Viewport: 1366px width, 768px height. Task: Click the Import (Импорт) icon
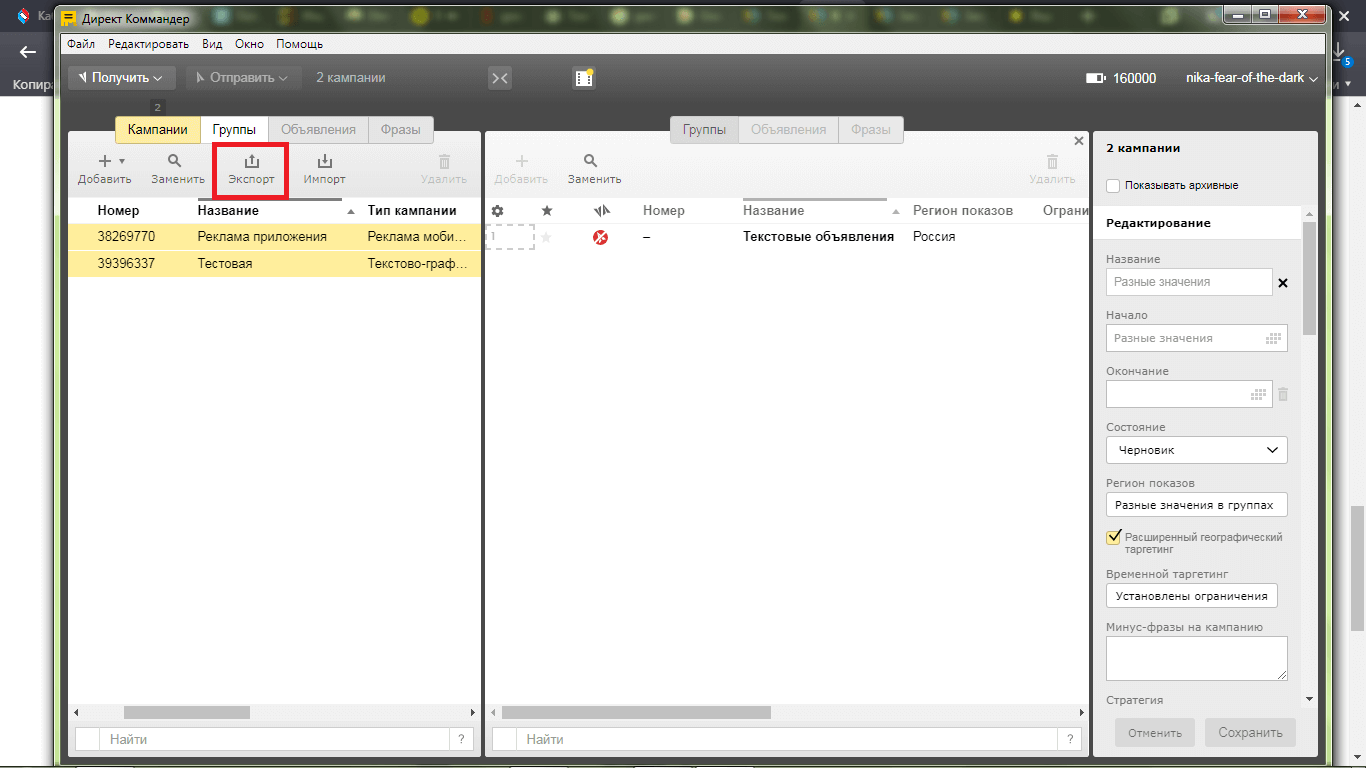coord(324,161)
